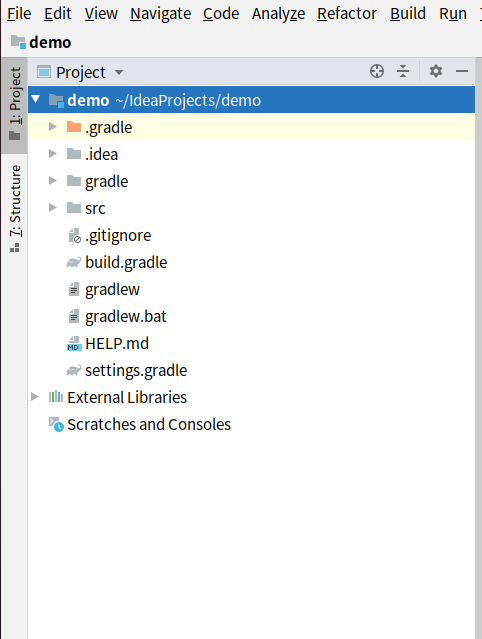Click the .idea folder icon

(x=74, y=154)
